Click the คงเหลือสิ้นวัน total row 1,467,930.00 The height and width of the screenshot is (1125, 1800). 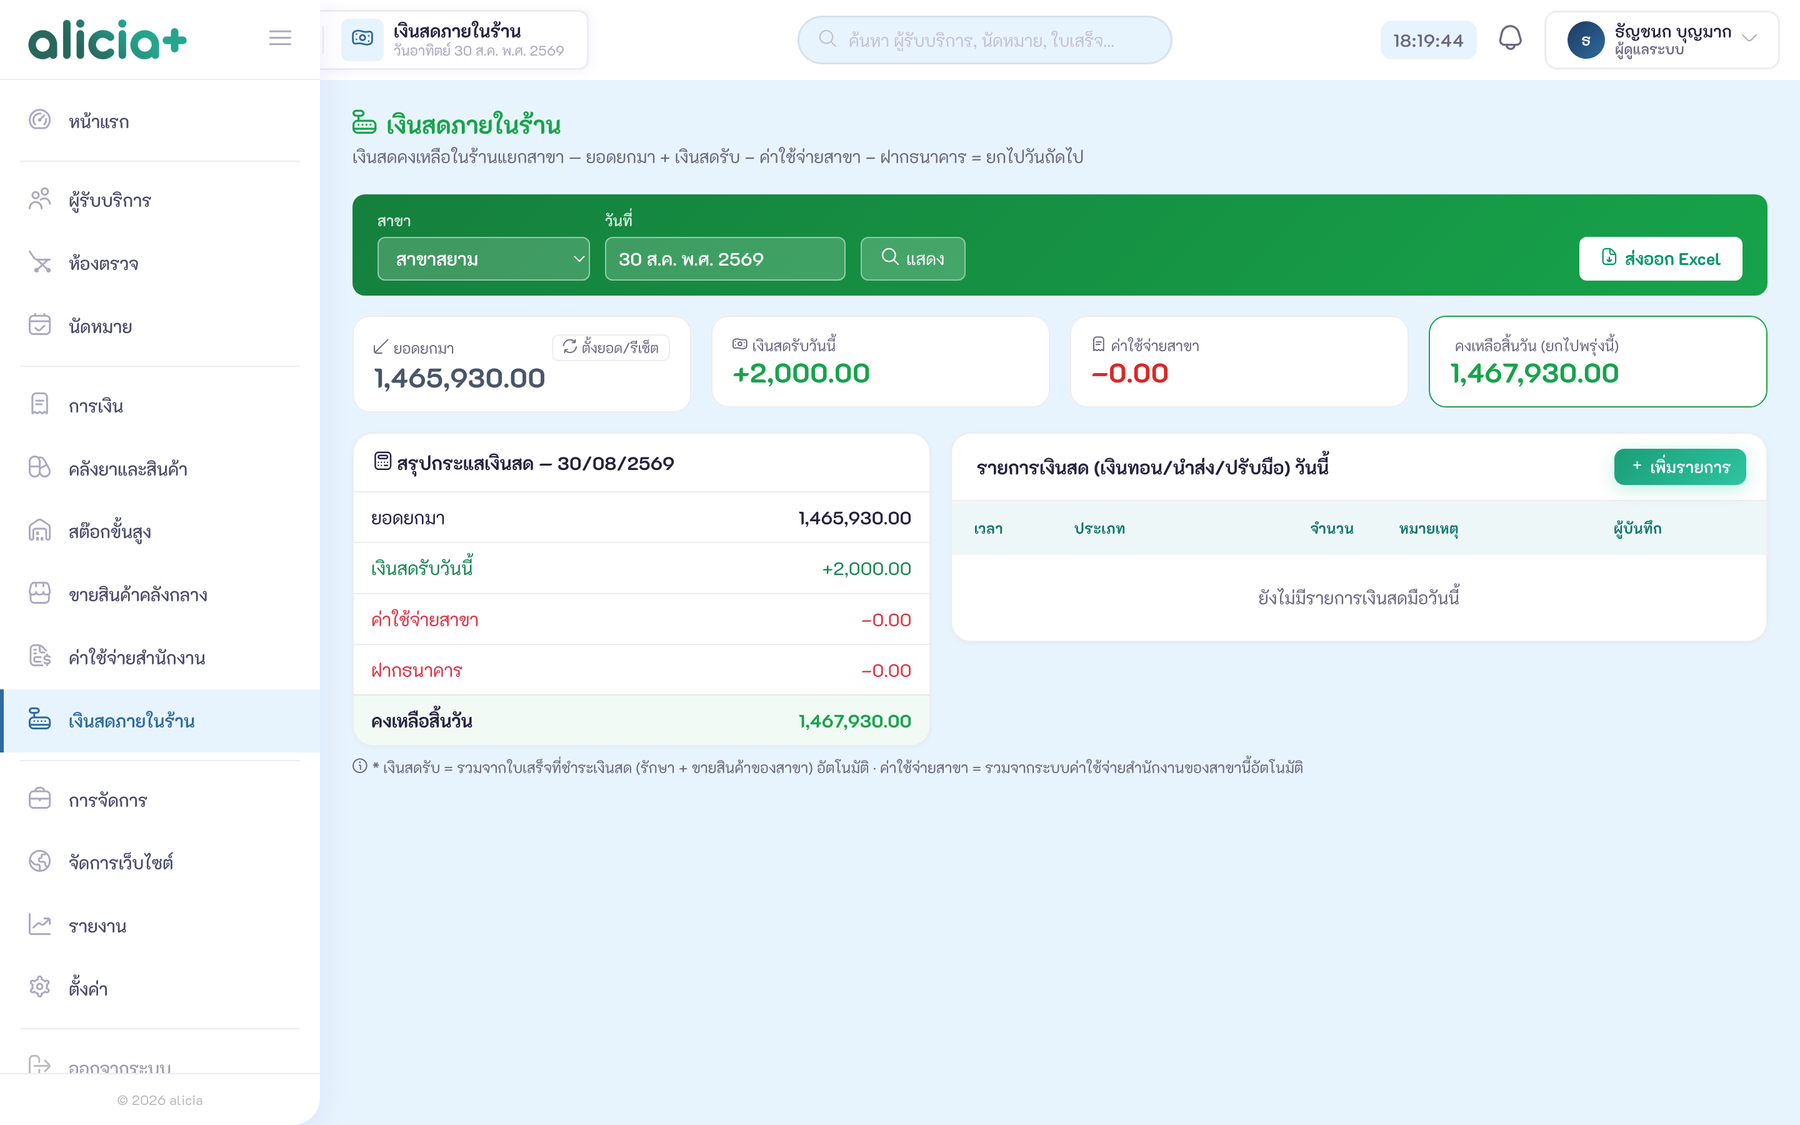coord(641,721)
